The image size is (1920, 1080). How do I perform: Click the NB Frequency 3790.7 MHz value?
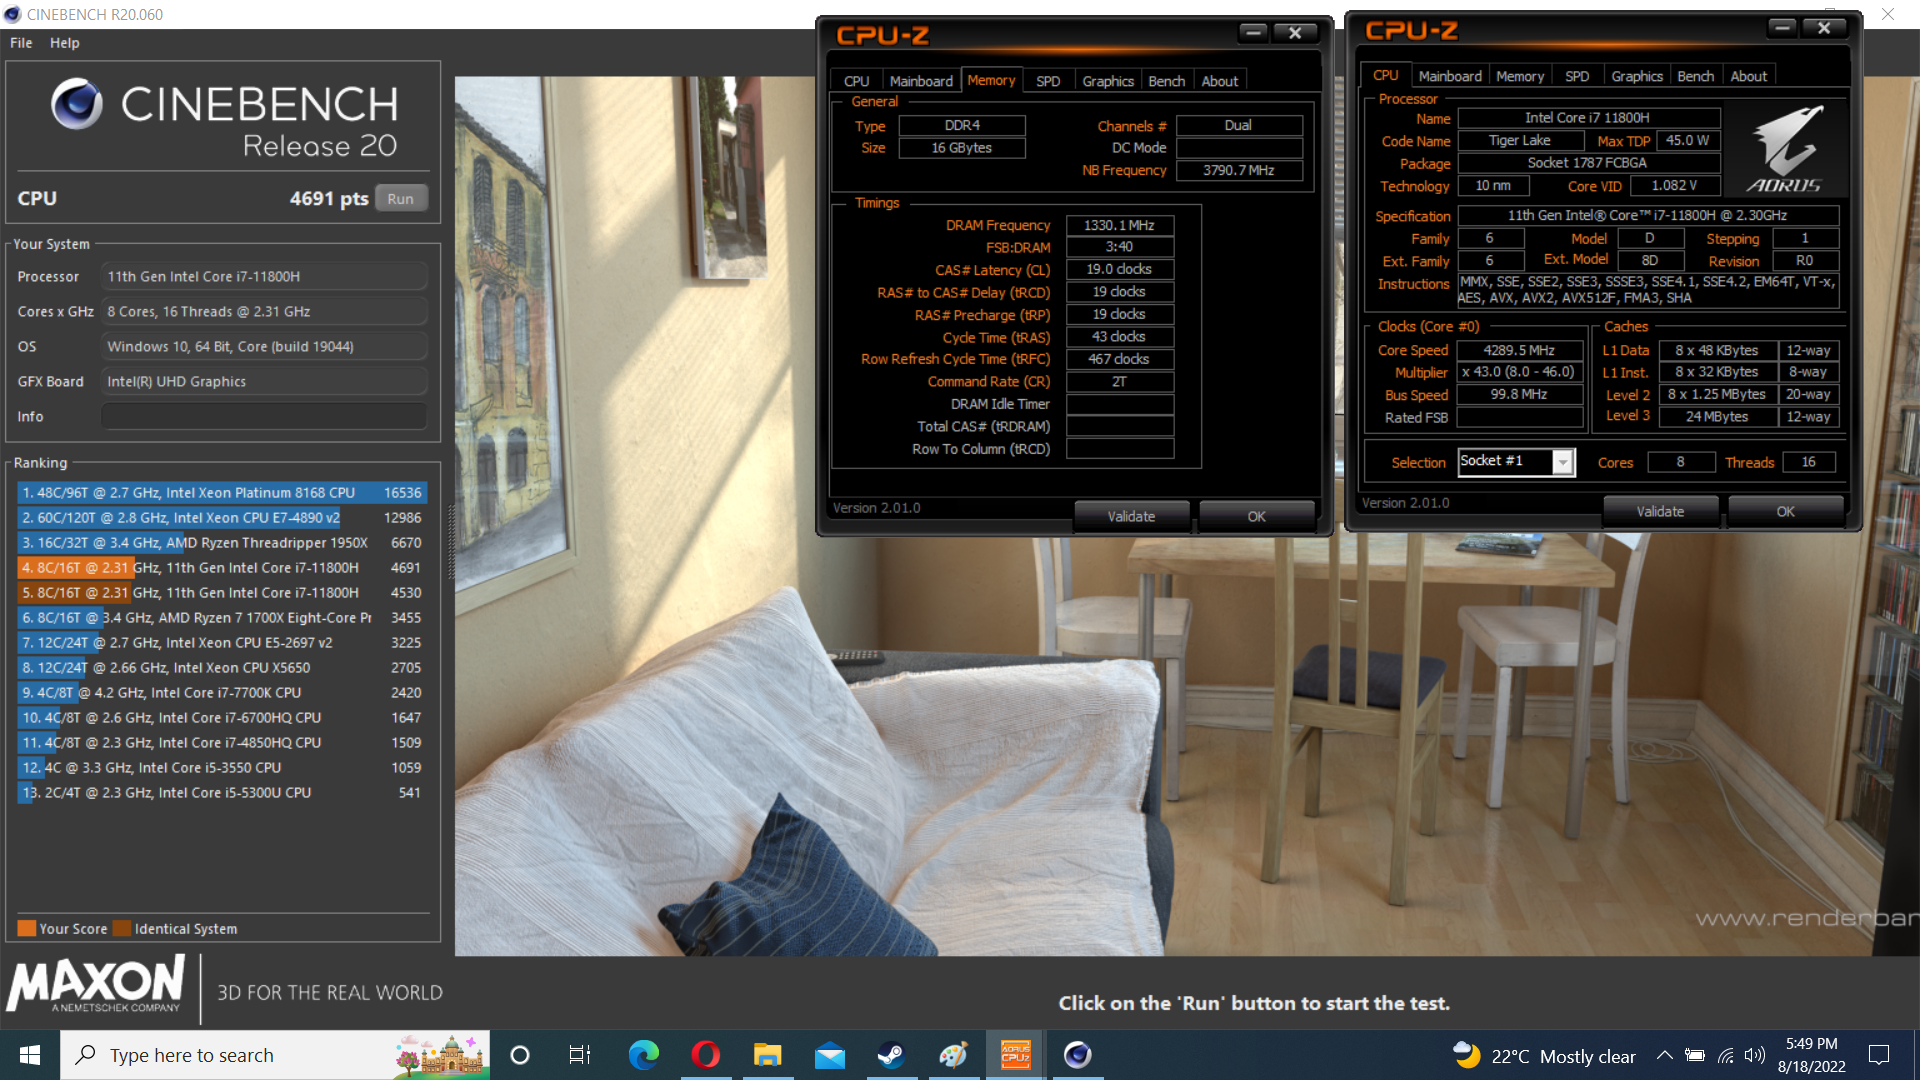click(x=1239, y=170)
